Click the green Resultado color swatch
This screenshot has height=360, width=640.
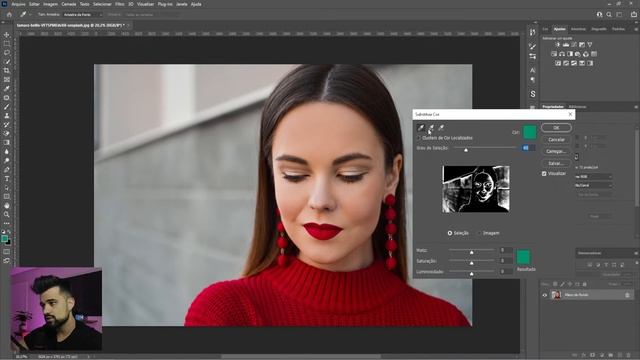point(523,257)
